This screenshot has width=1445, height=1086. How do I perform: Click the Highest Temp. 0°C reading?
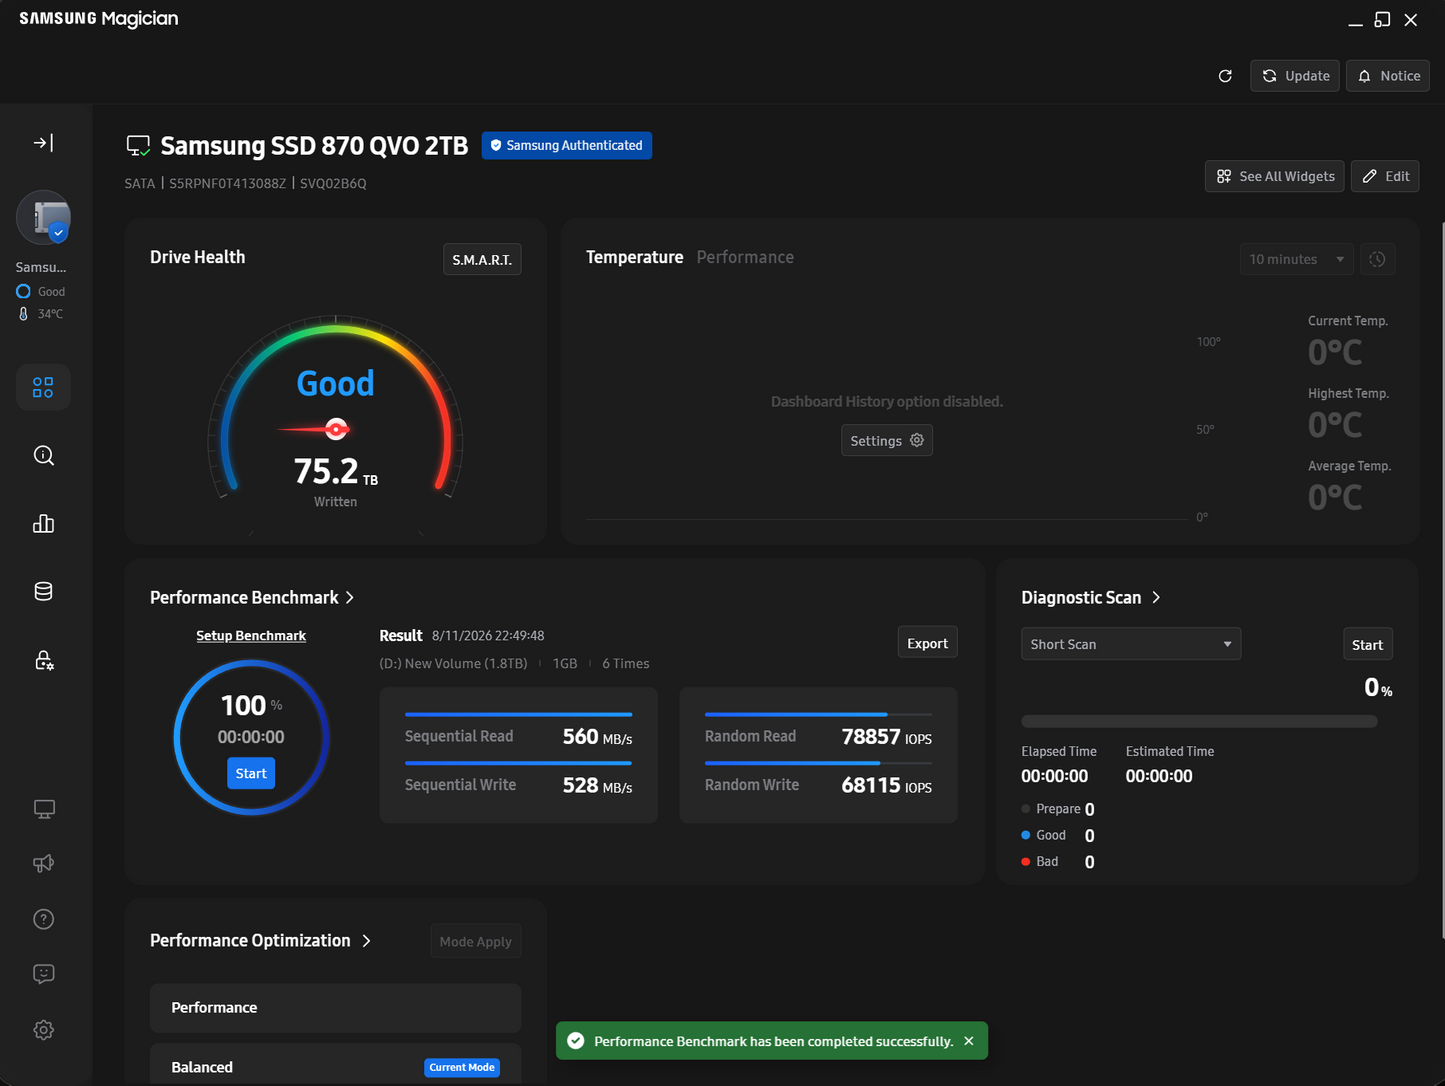pyautogui.click(x=1335, y=425)
